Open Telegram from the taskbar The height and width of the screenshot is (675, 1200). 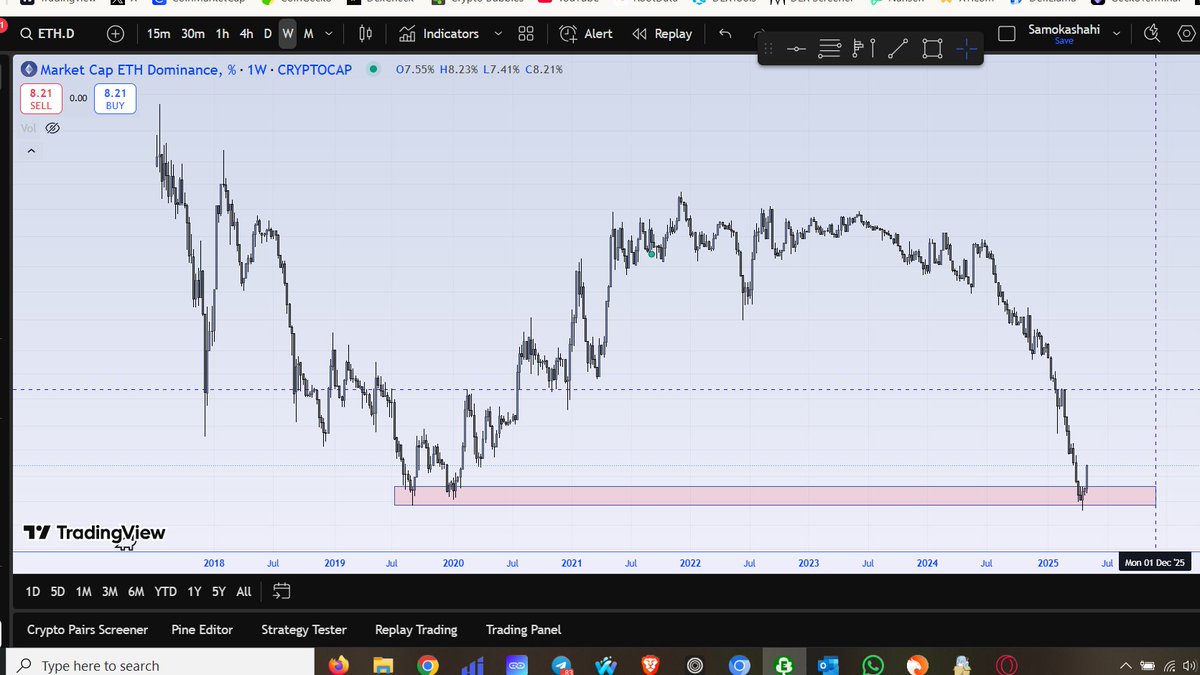pos(561,665)
